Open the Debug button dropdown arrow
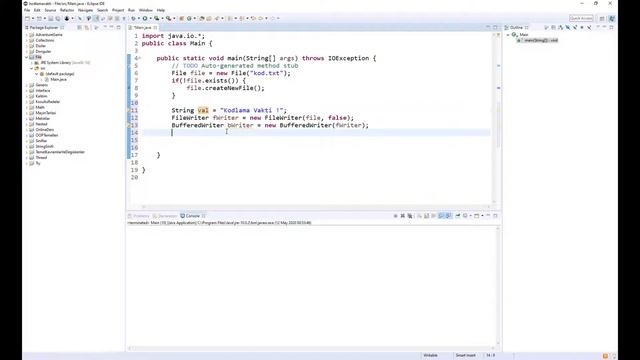 pos(139,18)
